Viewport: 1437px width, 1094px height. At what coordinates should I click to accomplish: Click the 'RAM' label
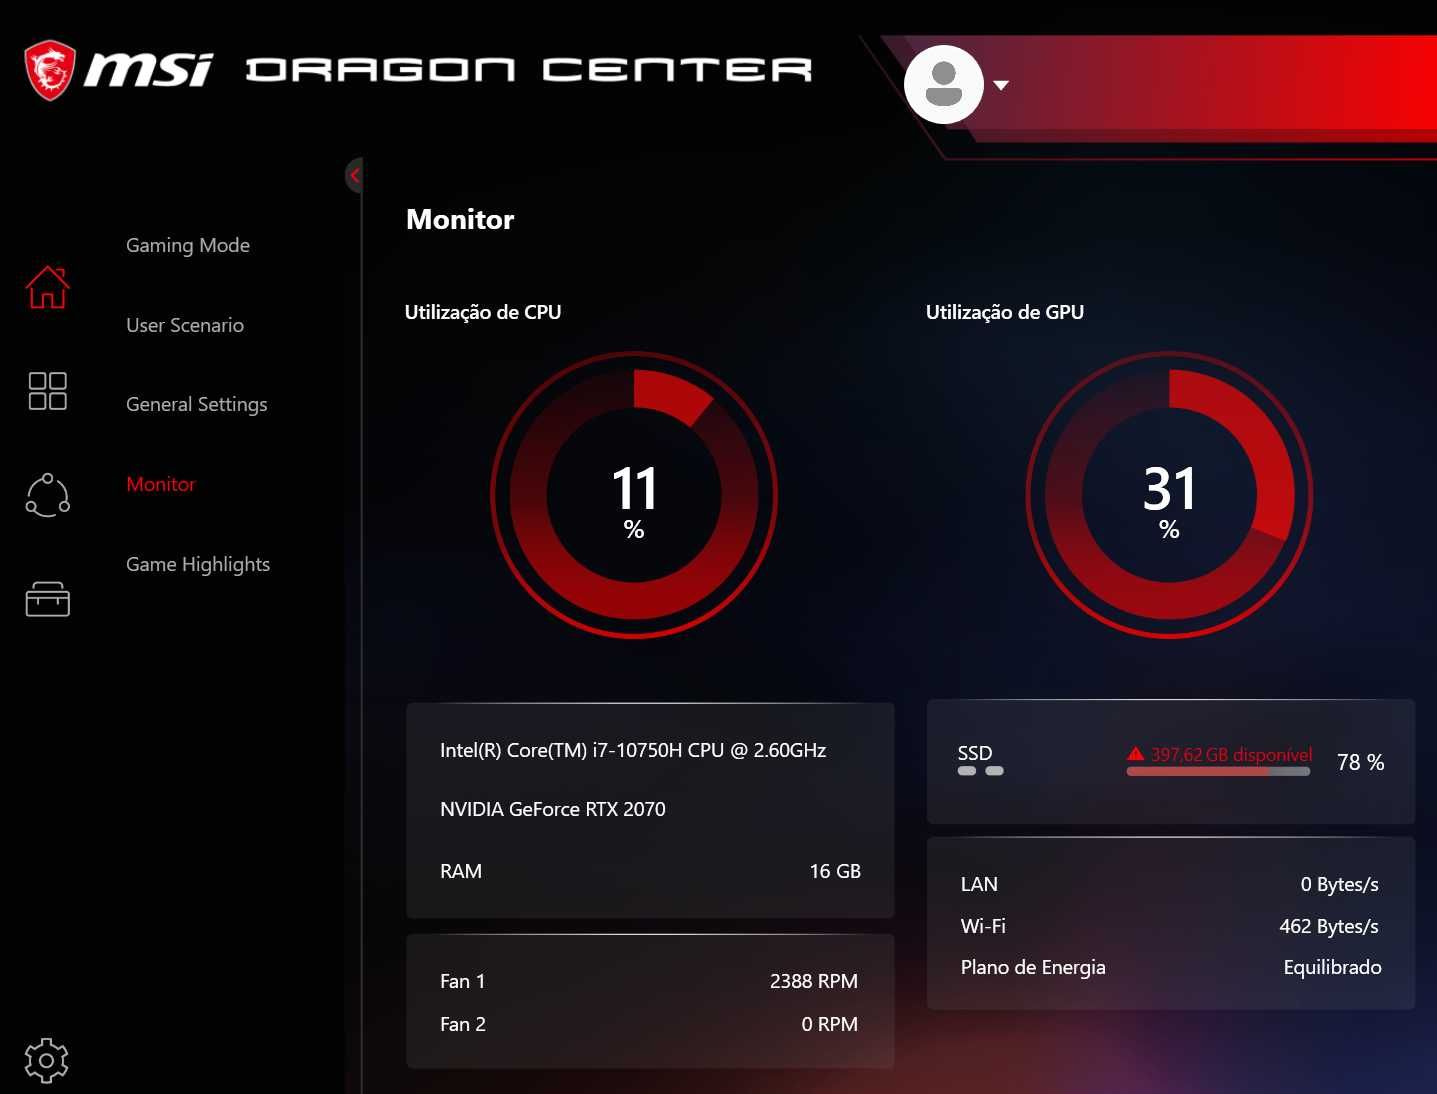coord(461,871)
